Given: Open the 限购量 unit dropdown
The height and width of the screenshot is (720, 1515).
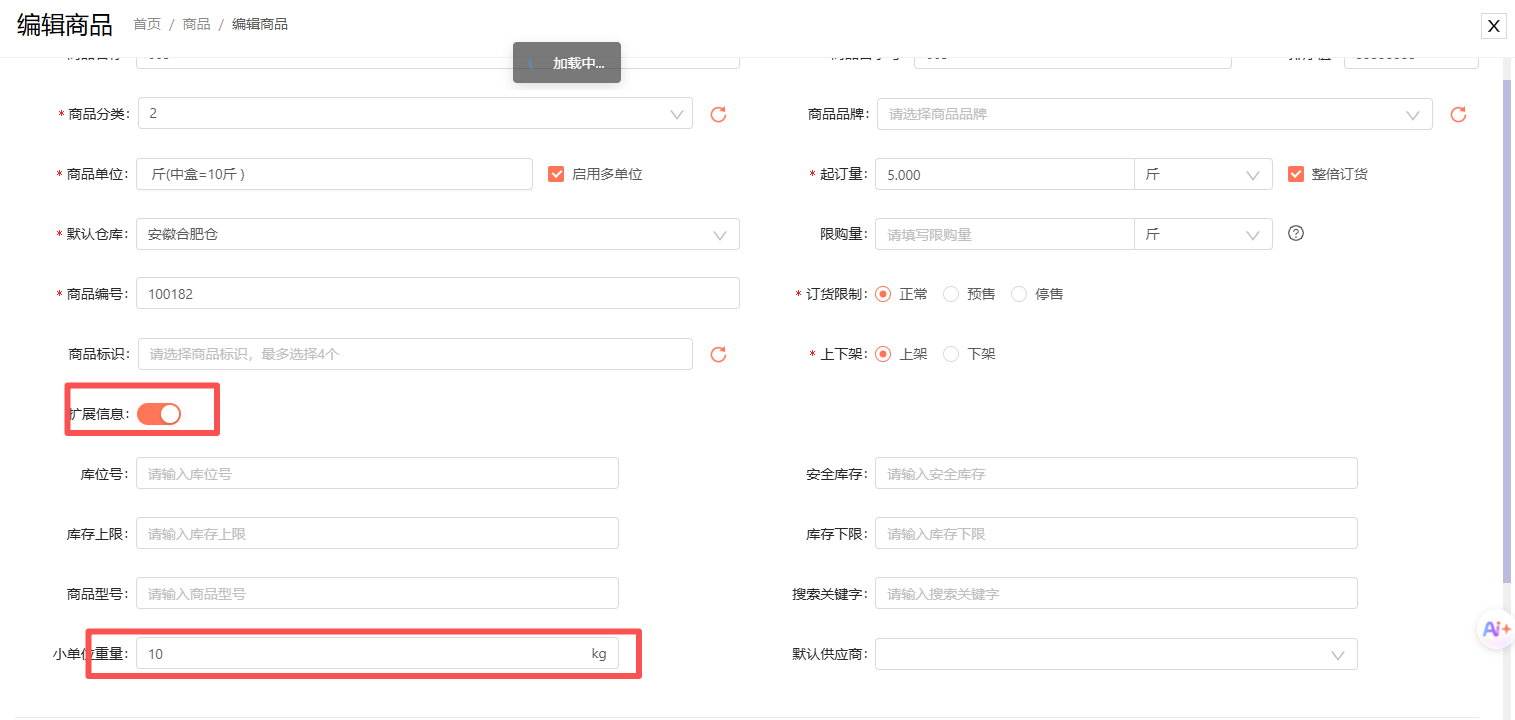Looking at the screenshot, I should click(1203, 234).
